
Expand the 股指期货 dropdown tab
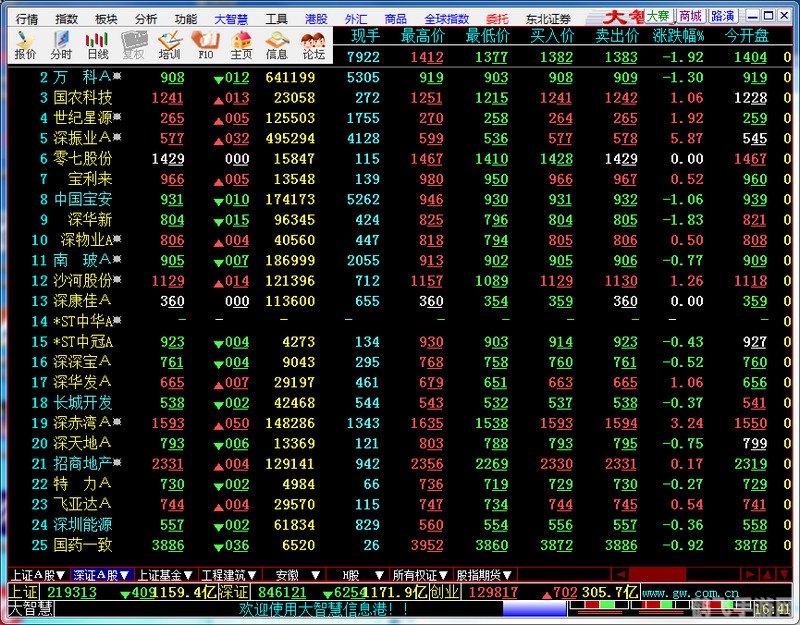click(x=484, y=575)
